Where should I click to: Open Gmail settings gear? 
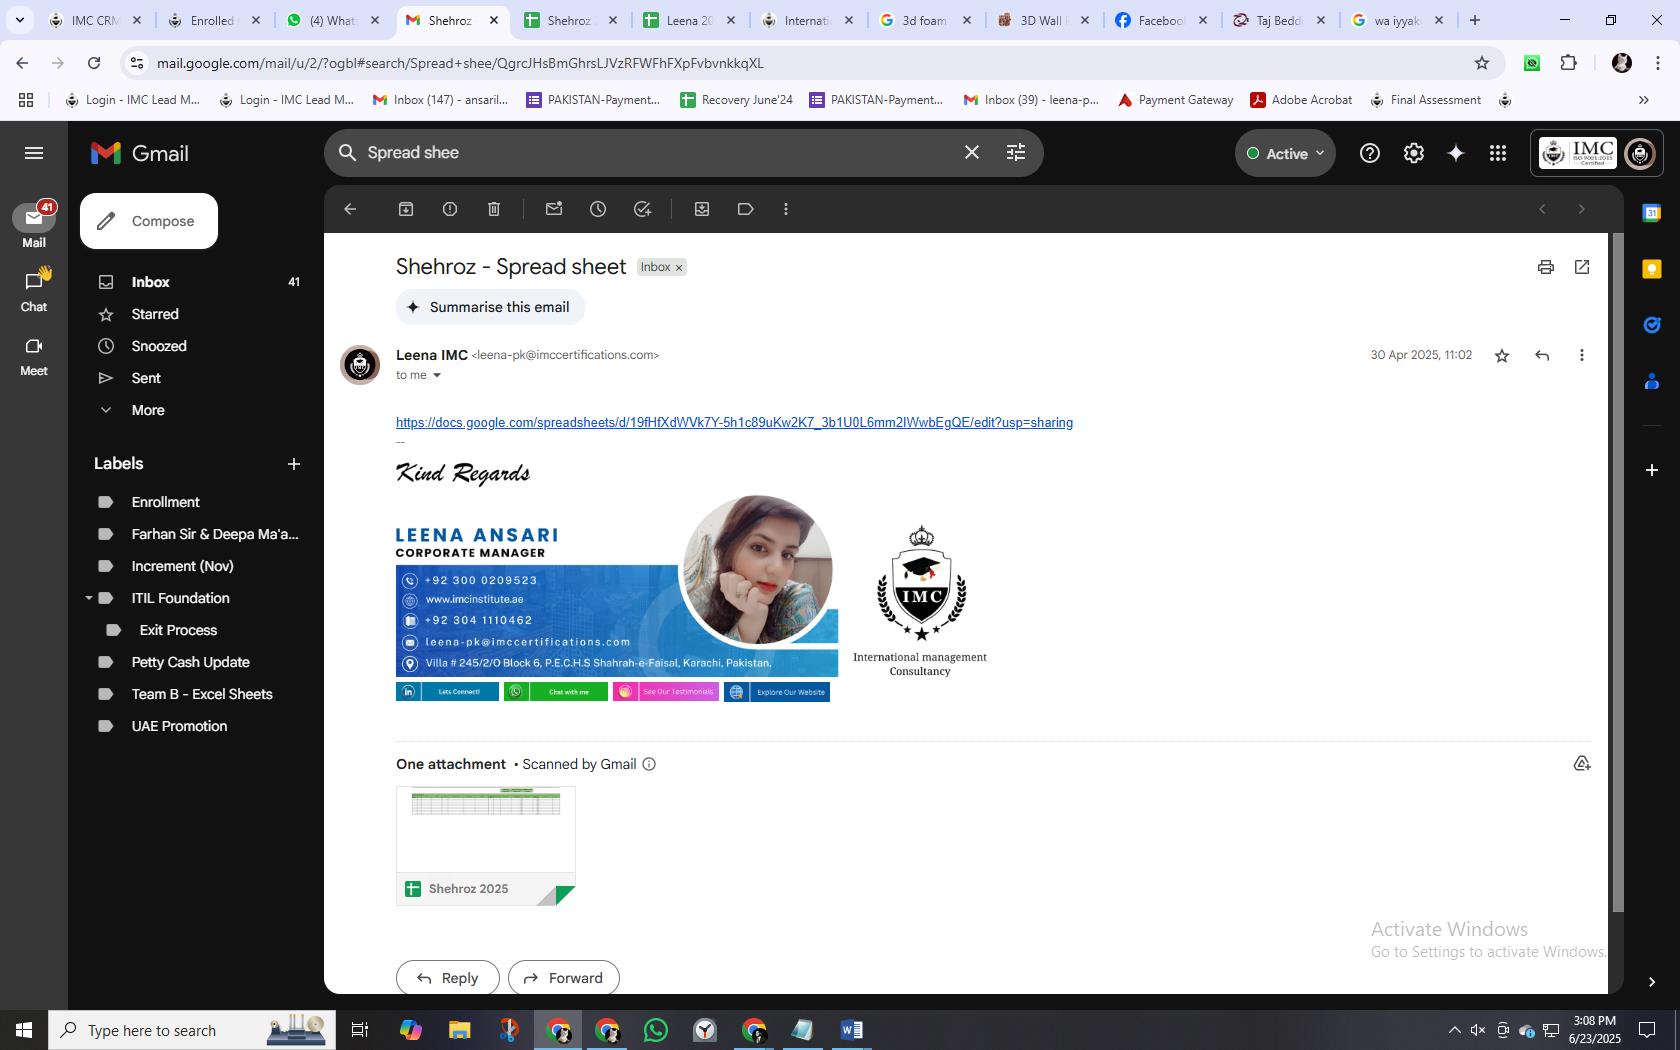point(1414,153)
